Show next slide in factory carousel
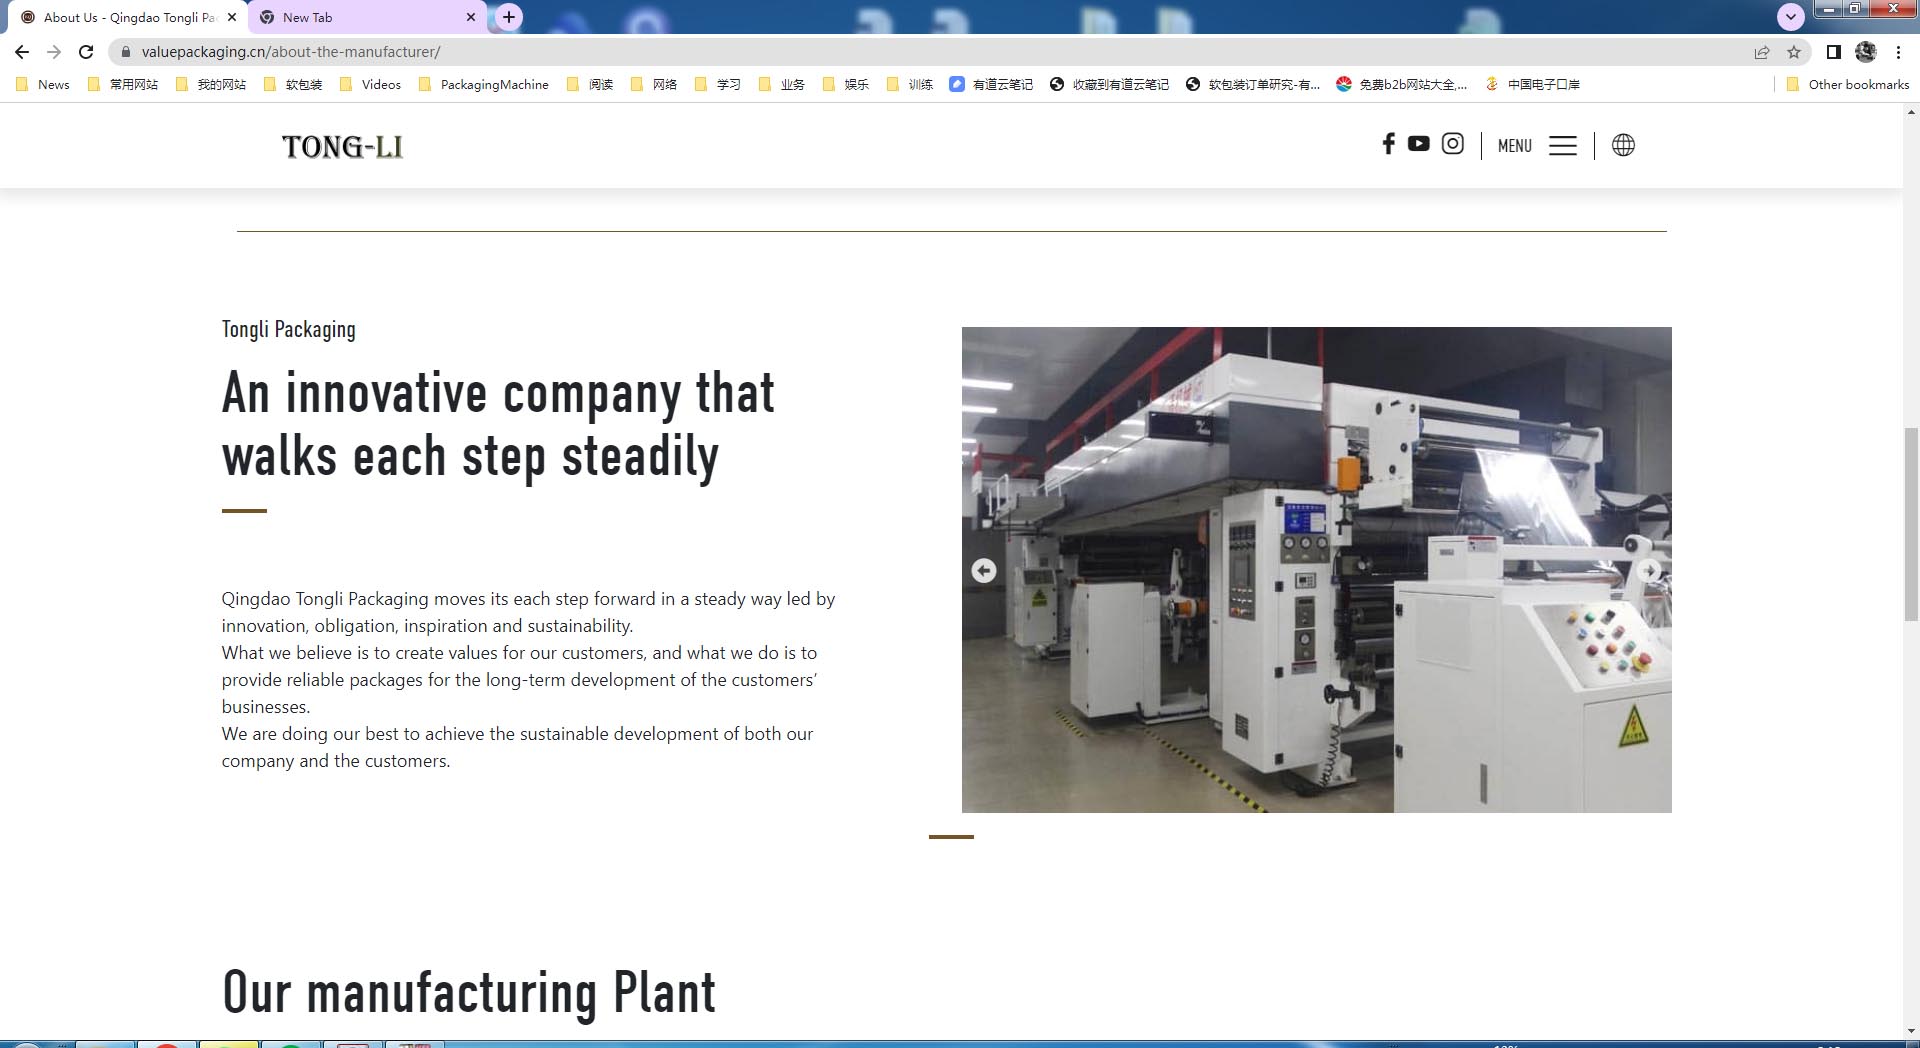The image size is (1920, 1048). pyautogui.click(x=1649, y=570)
